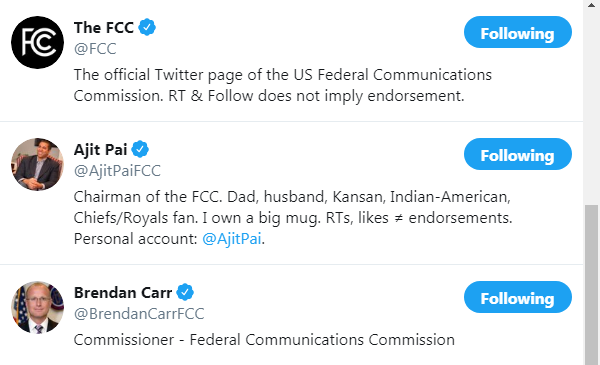This screenshot has width=600, height=365.
Task: Open the Brendan Carr display name link
Action: click(x=123, y=293)
